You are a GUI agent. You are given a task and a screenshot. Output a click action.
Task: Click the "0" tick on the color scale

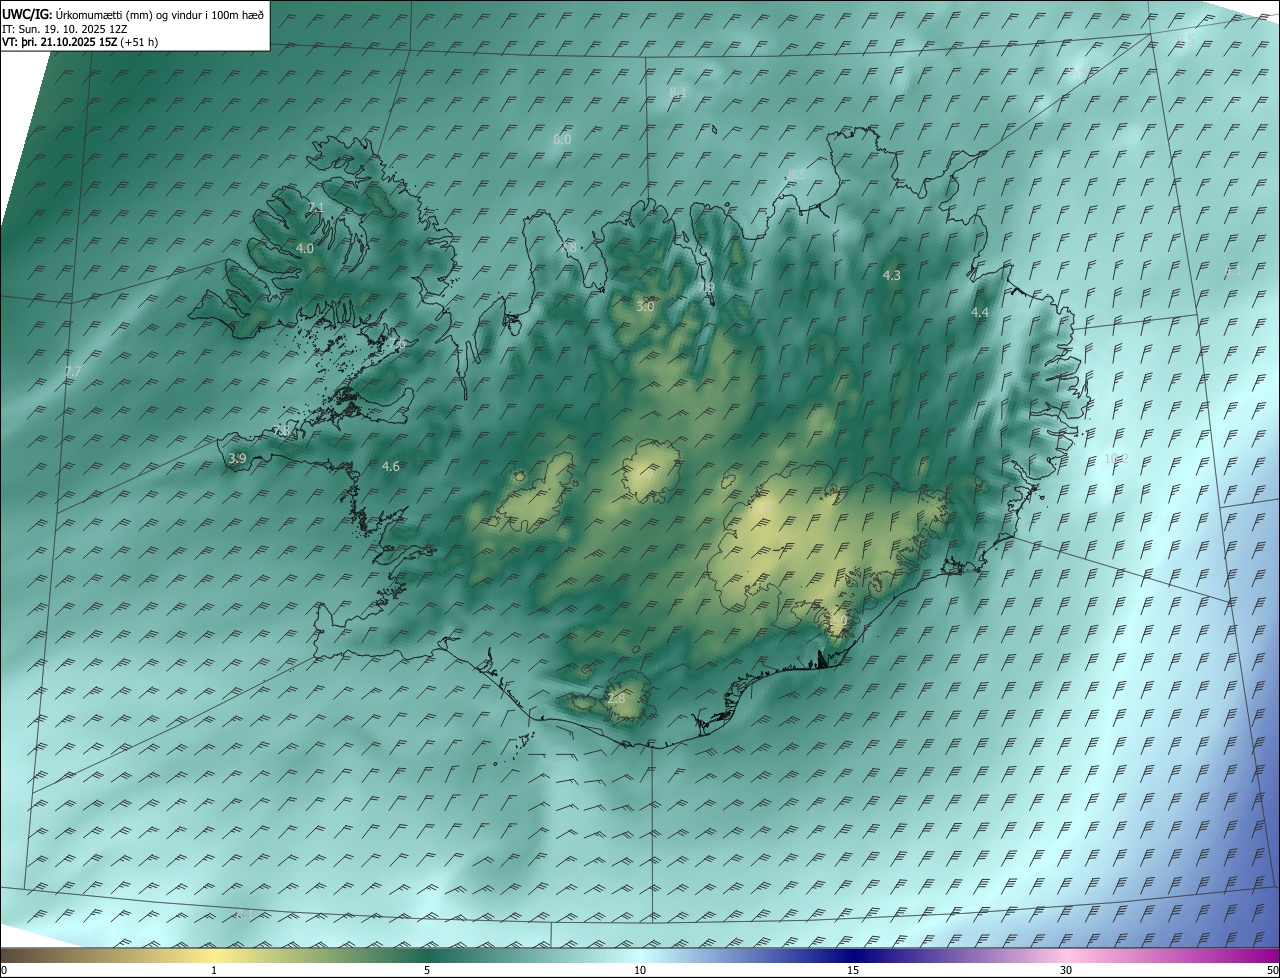pyautogui.click(x=4, y=970)
